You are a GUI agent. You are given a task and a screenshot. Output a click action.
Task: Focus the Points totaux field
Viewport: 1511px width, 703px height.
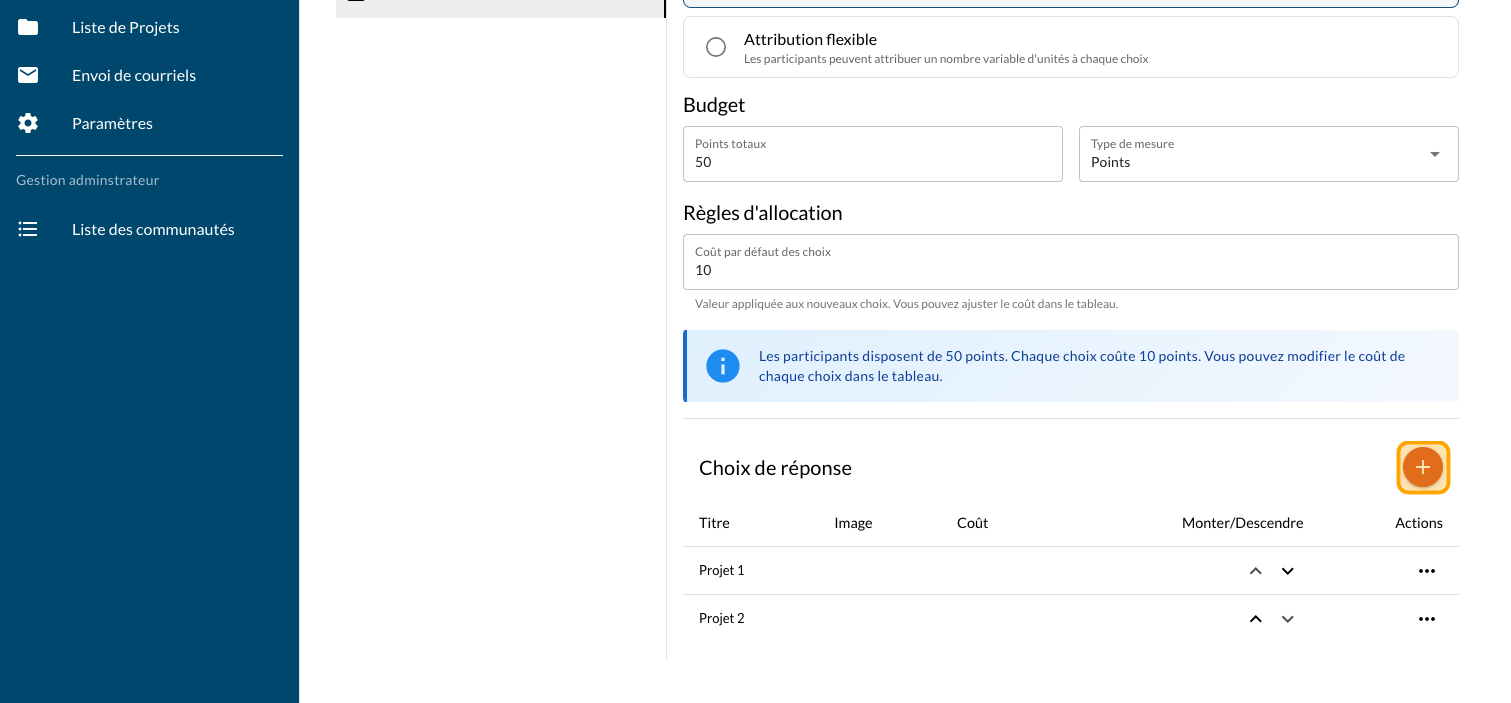tap(872, 161)
